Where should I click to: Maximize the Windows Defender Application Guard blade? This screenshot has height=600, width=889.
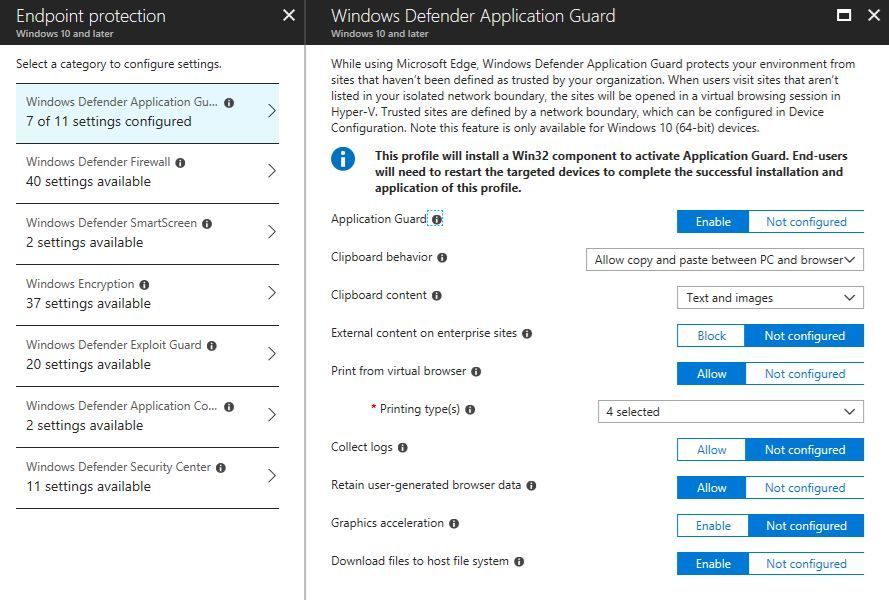coord(844,15)
